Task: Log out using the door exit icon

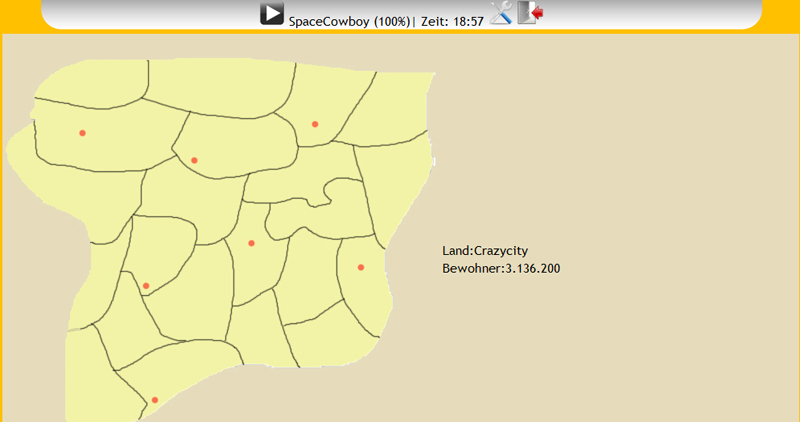Action: click(x=530, y=13)
